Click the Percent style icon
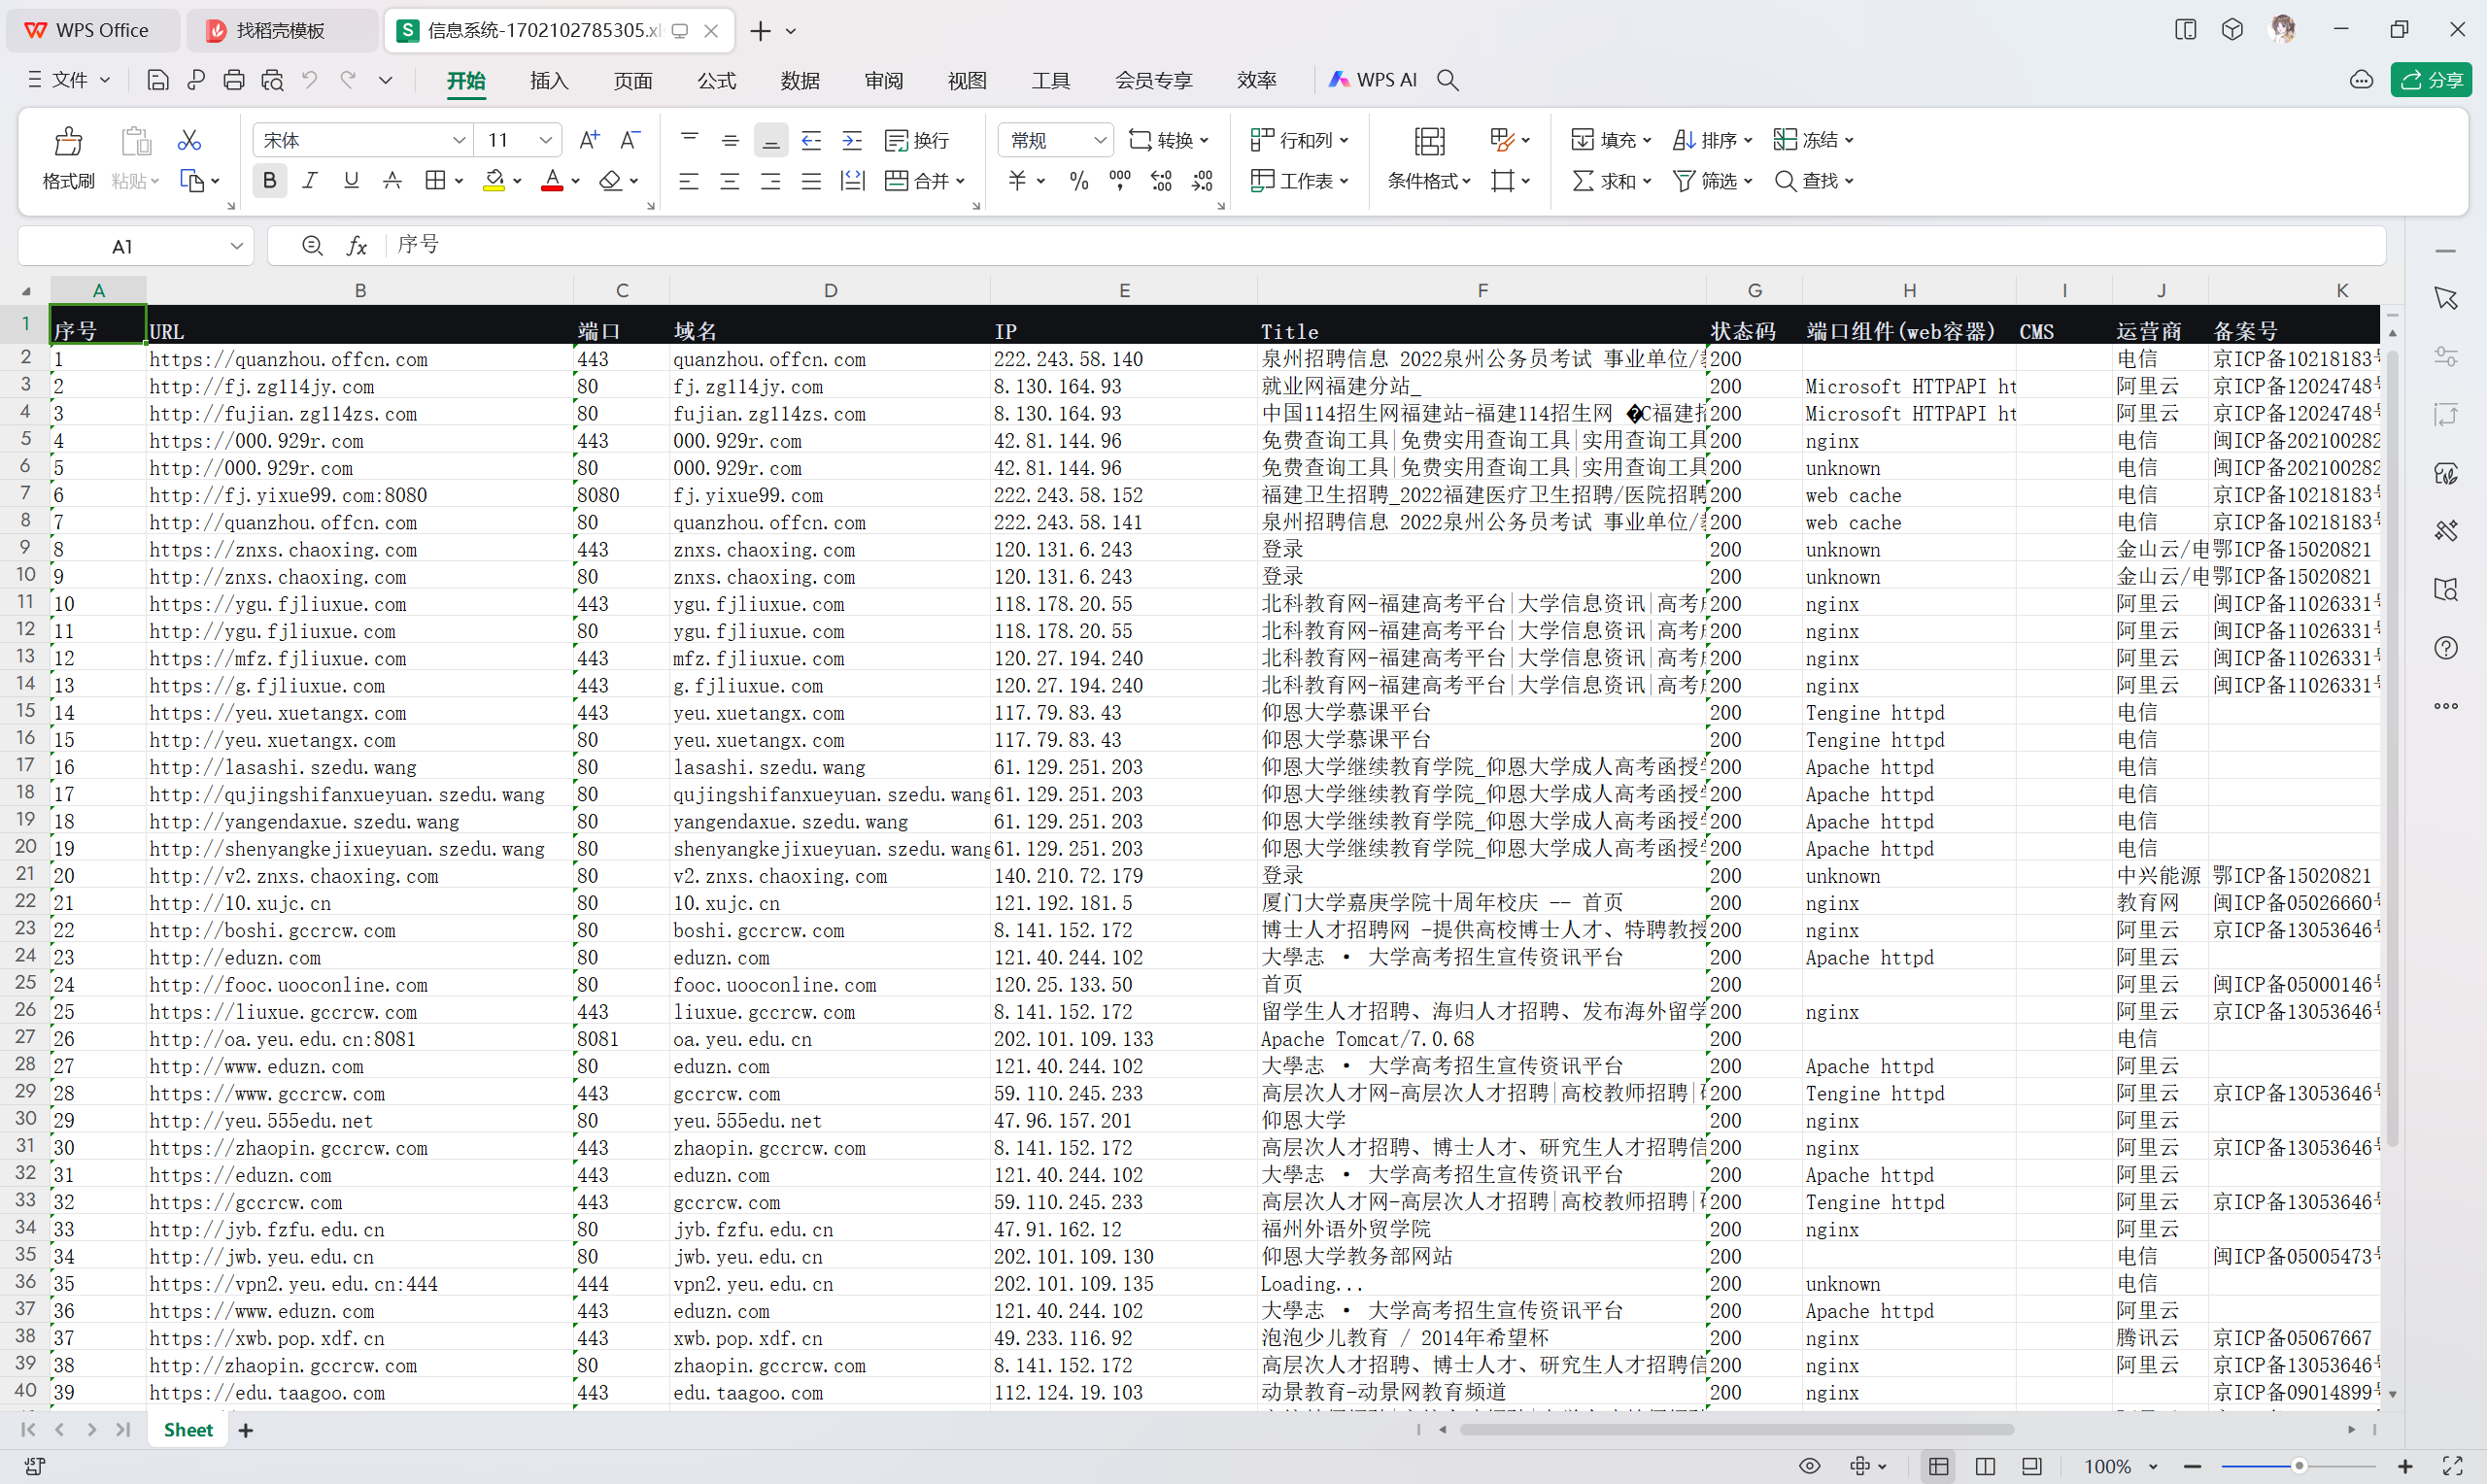 [1079, 181]
